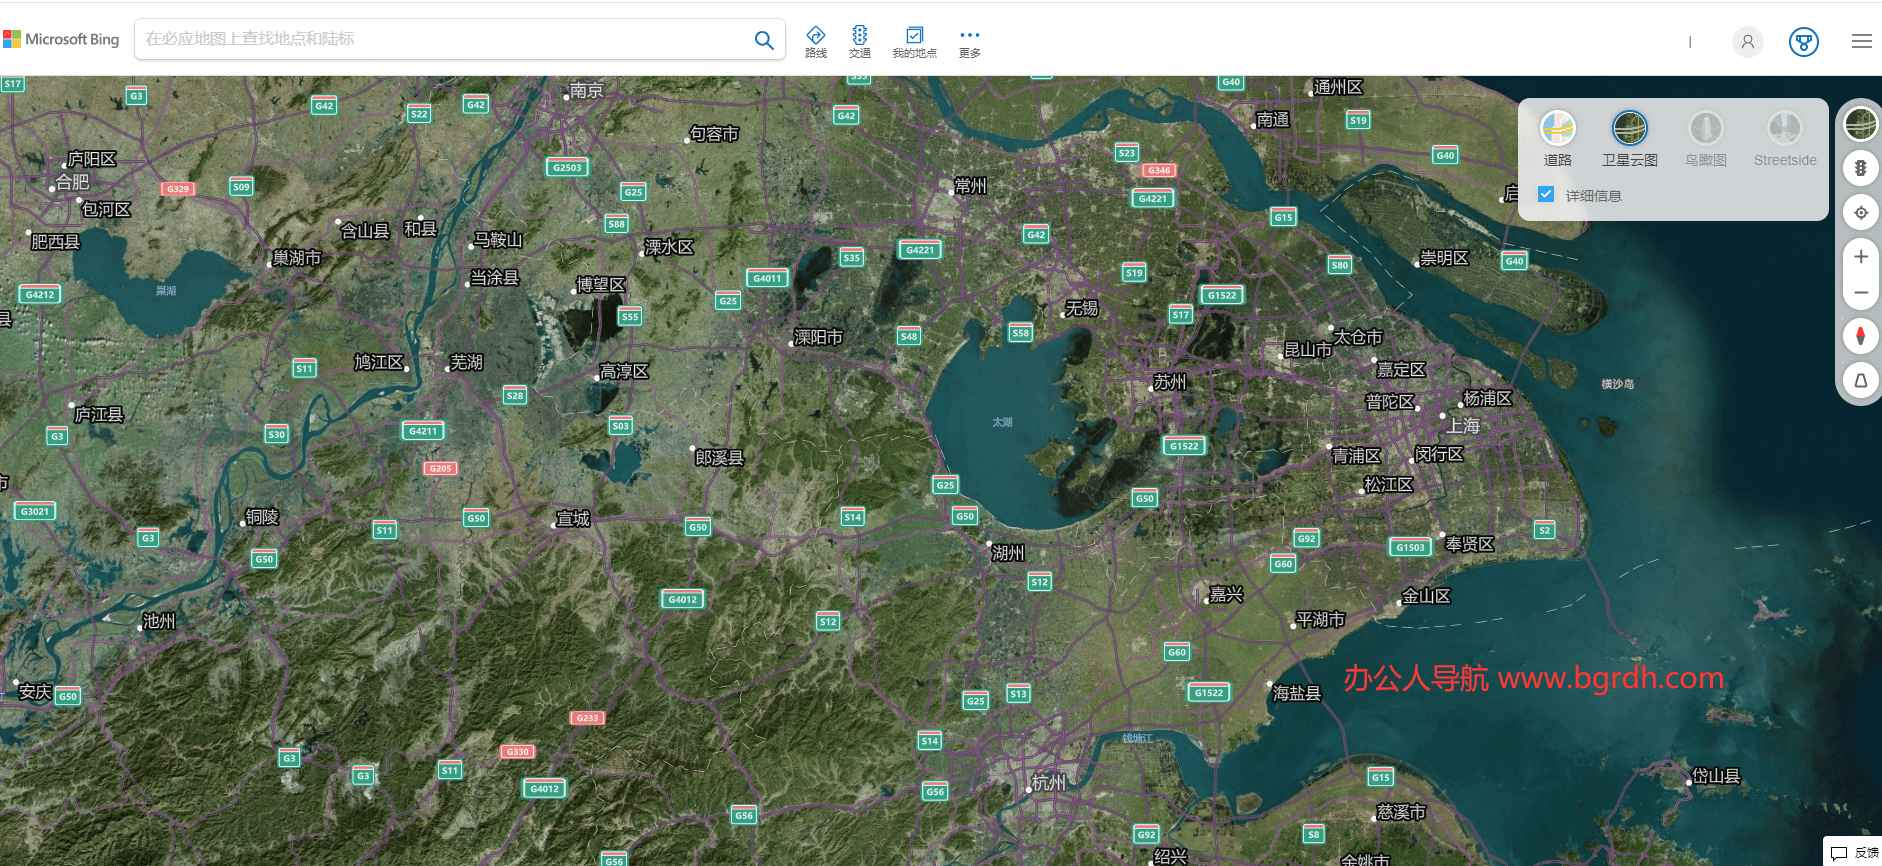The image size is (1882, 866).
Task: Select the 道路 road map style
Action: click(1557, 139)
